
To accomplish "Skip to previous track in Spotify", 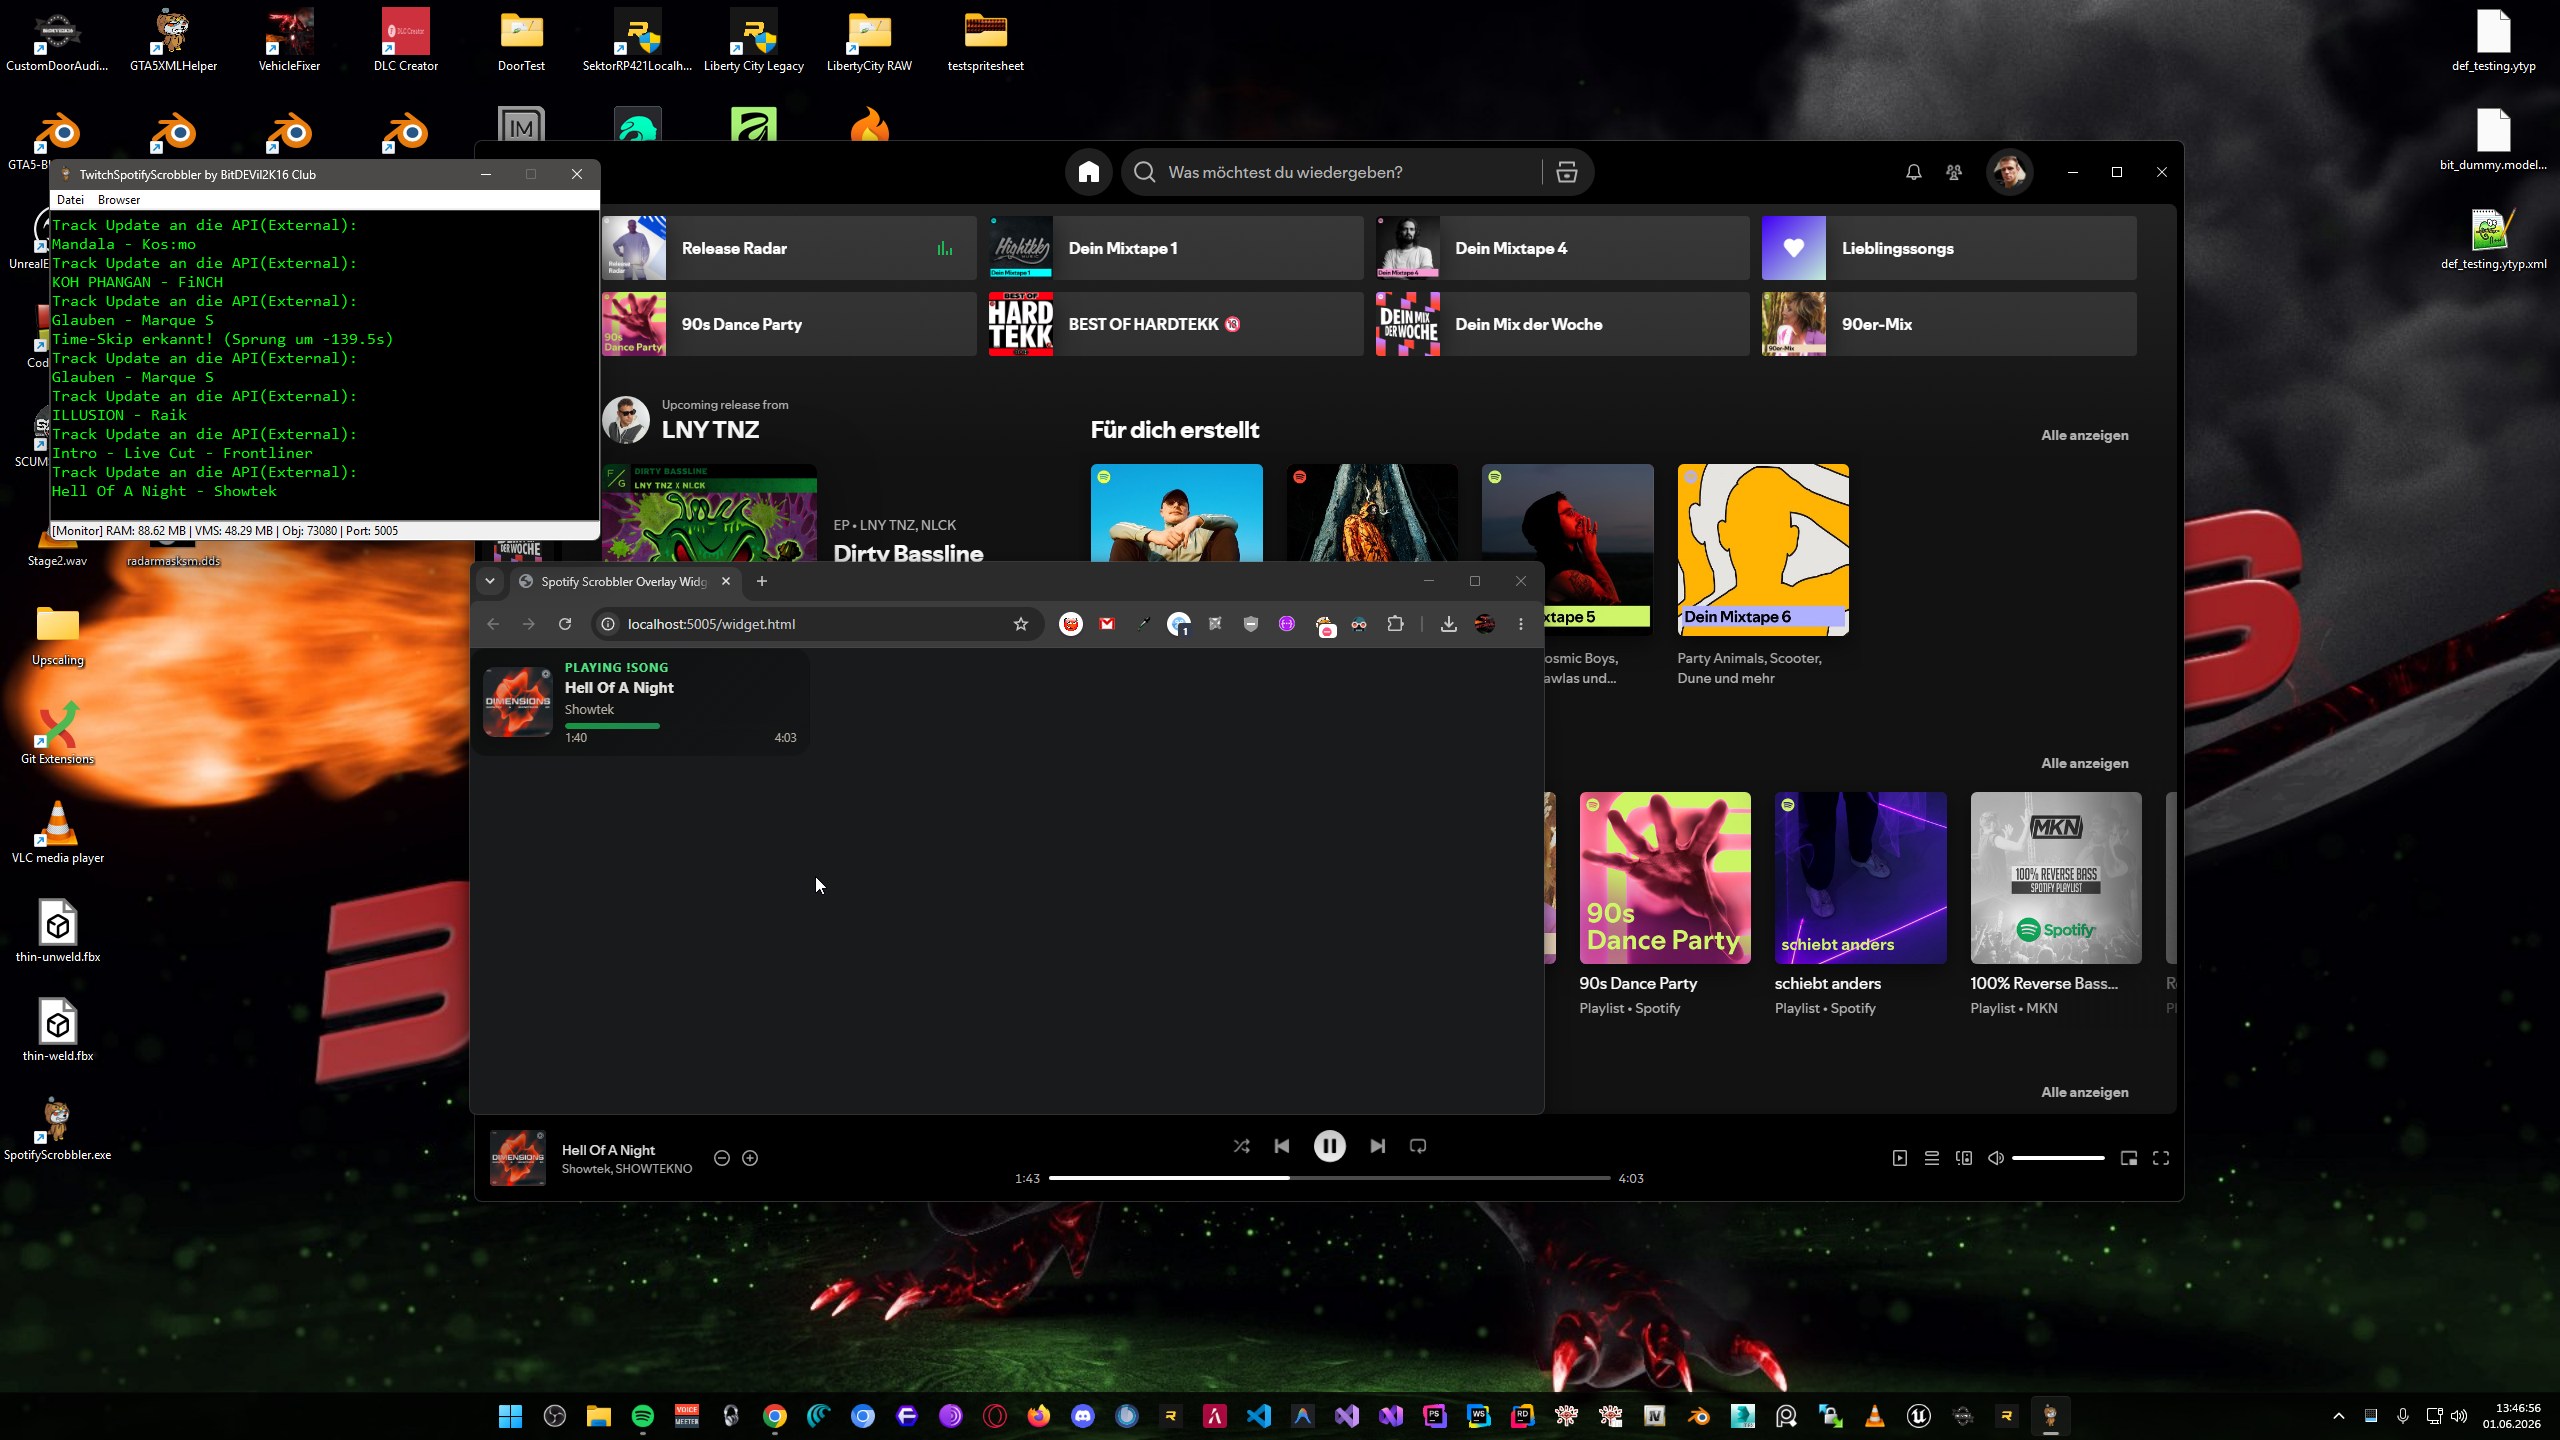I will click(1282, 1146).
